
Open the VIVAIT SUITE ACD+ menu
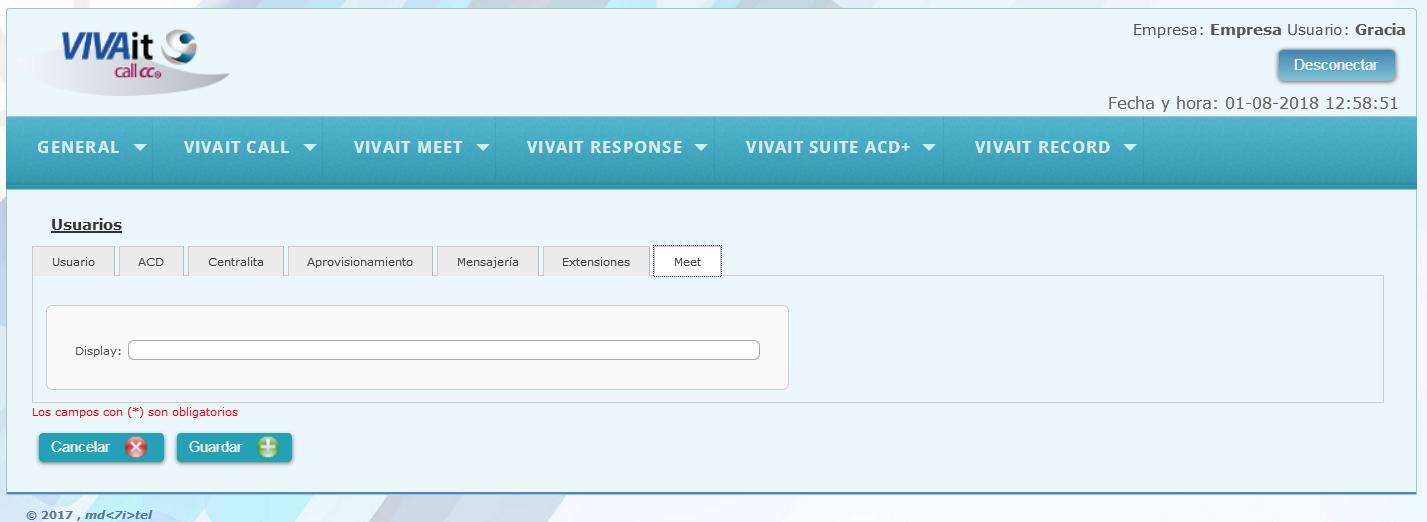coord(828,147)
